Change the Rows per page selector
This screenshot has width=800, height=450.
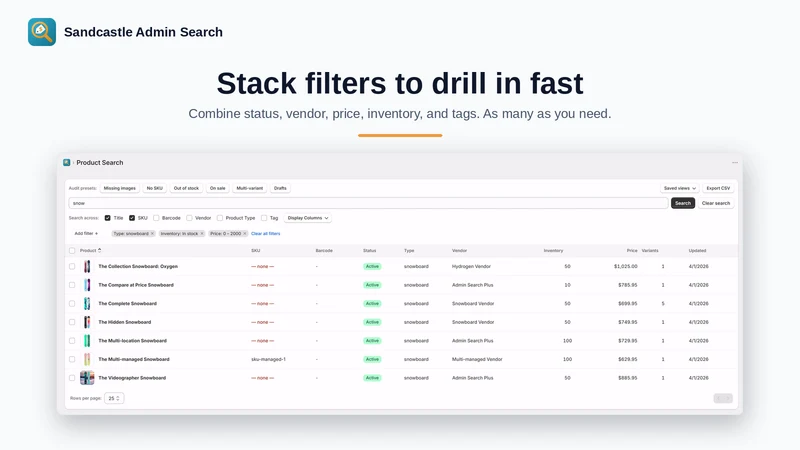(x=114, y=398)
